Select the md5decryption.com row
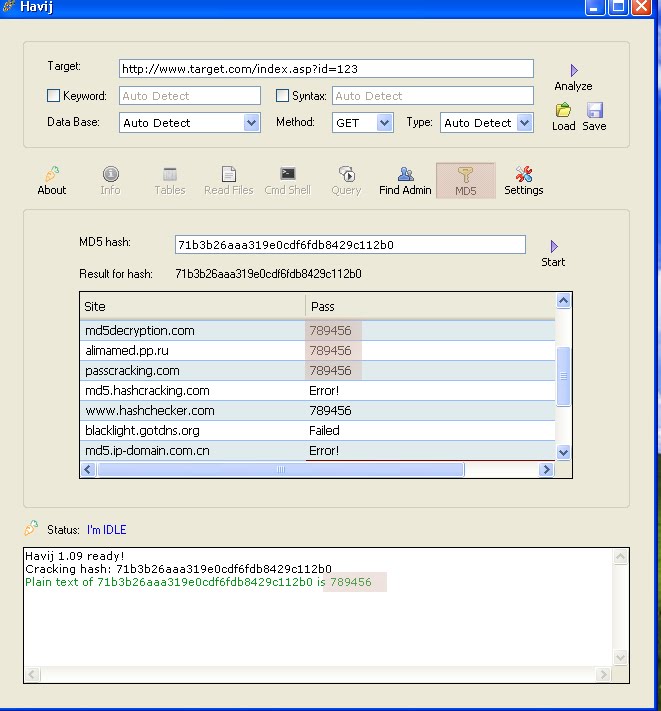 pyautogui.click(x=317, y=331)
